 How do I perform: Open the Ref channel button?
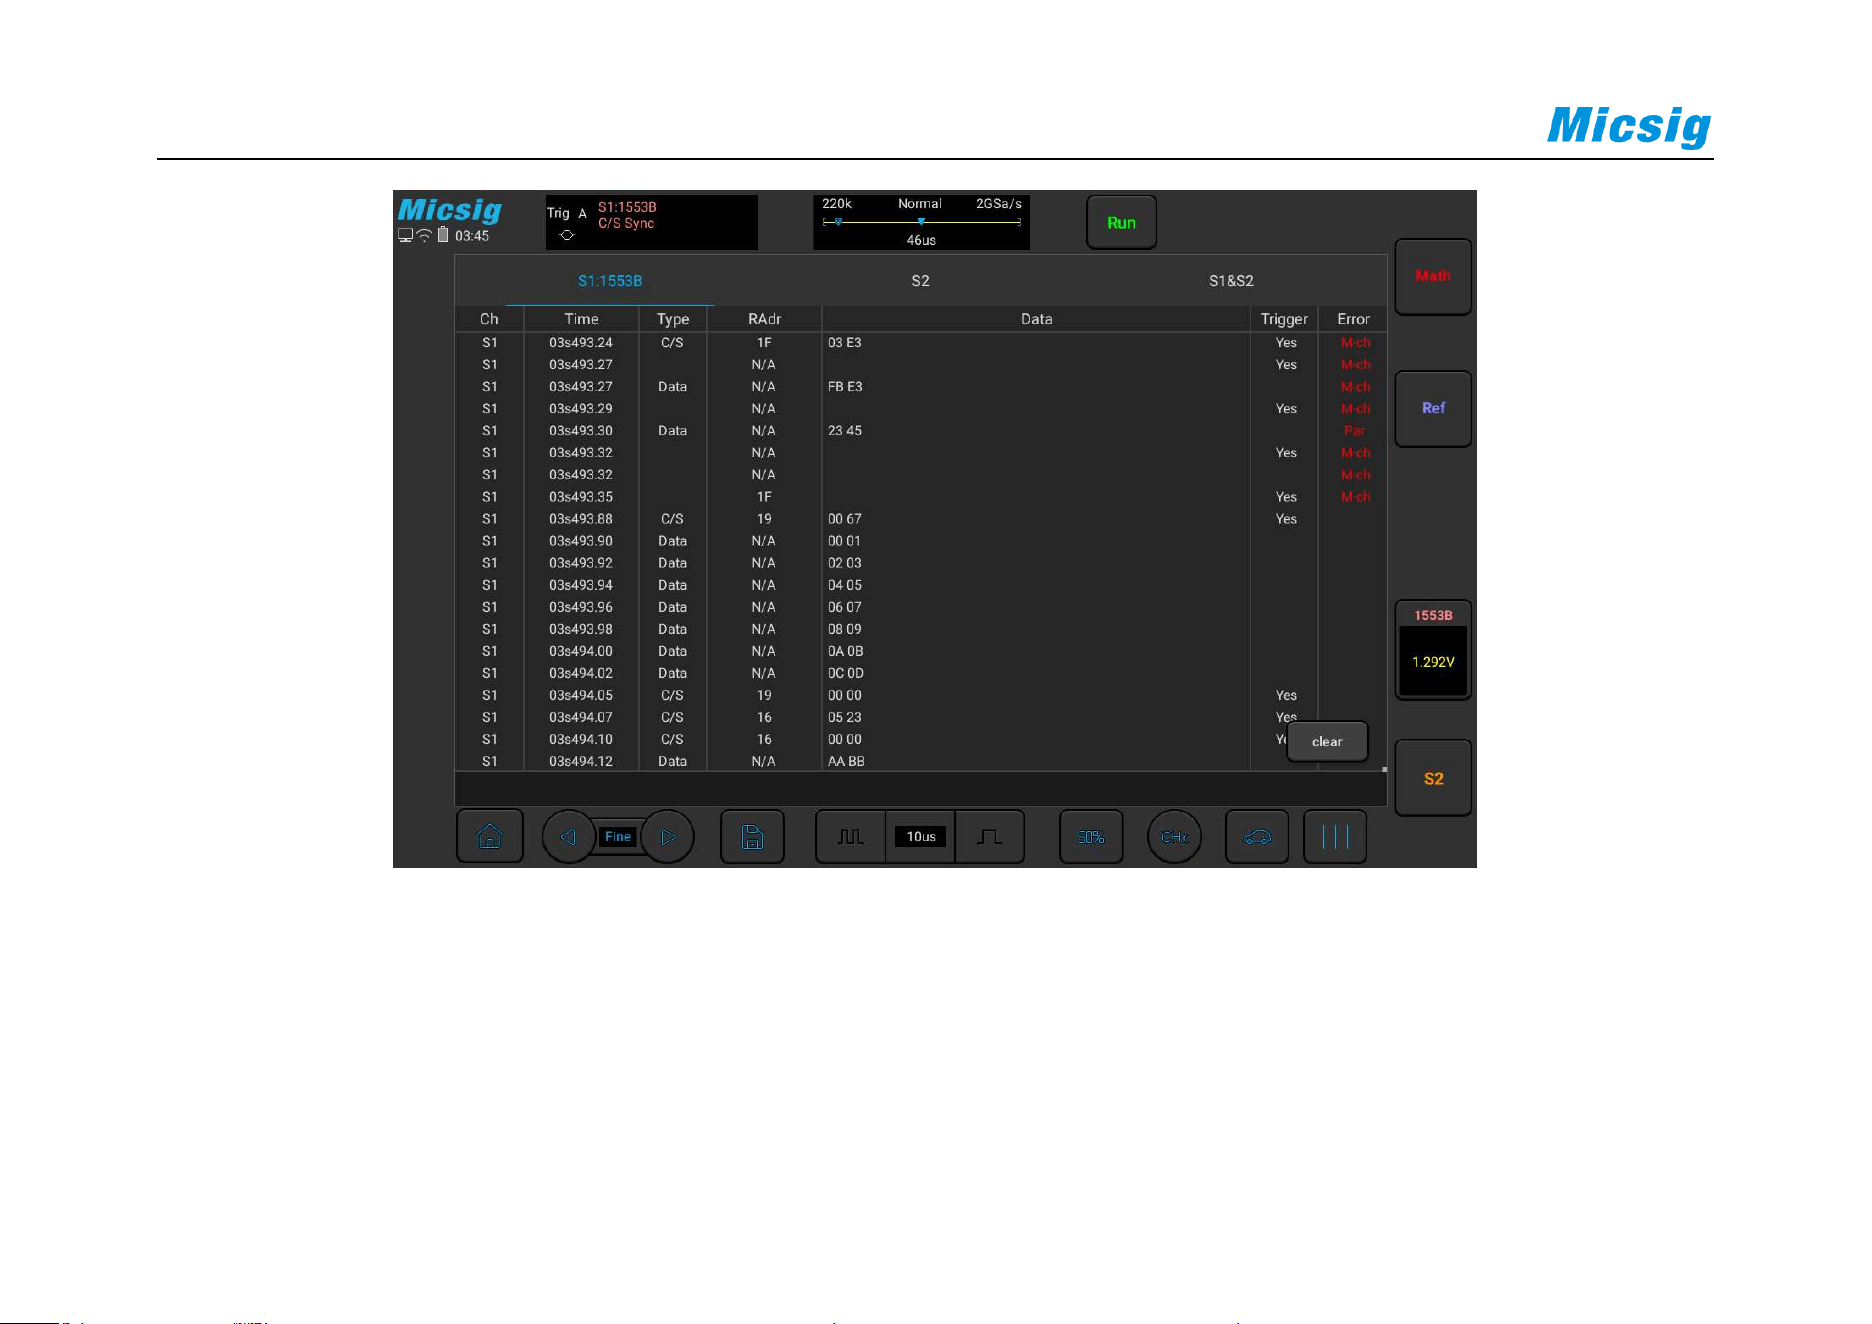tap(1433, 408)
